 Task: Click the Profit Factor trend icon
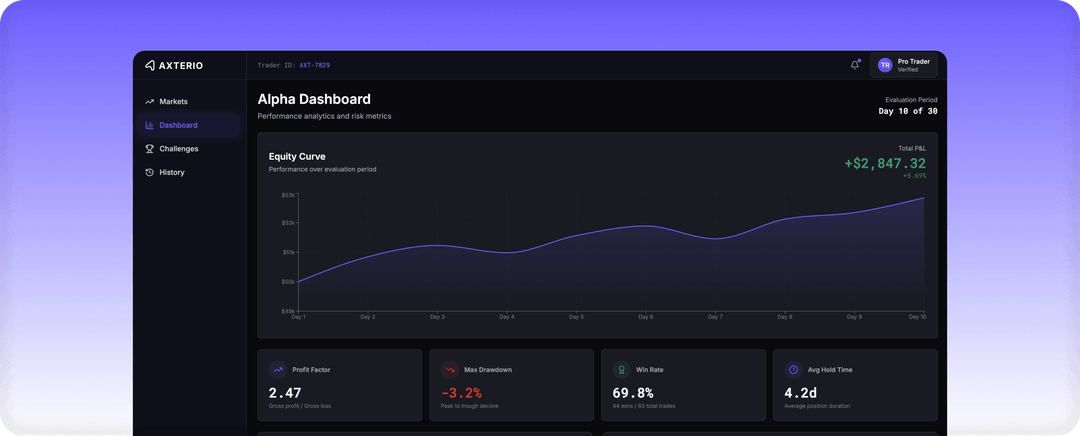click(278, 370)
